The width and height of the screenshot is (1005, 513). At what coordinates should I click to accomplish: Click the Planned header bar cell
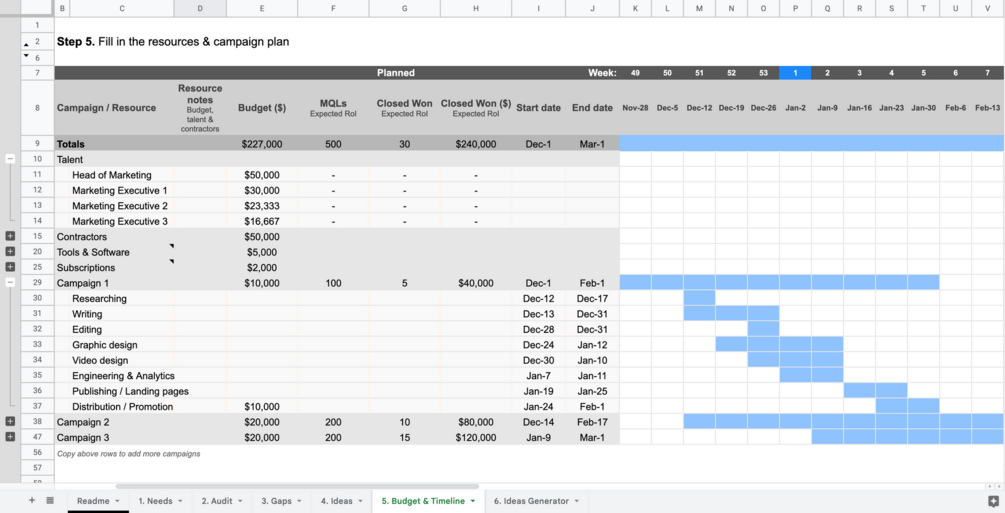pos(395,73)
